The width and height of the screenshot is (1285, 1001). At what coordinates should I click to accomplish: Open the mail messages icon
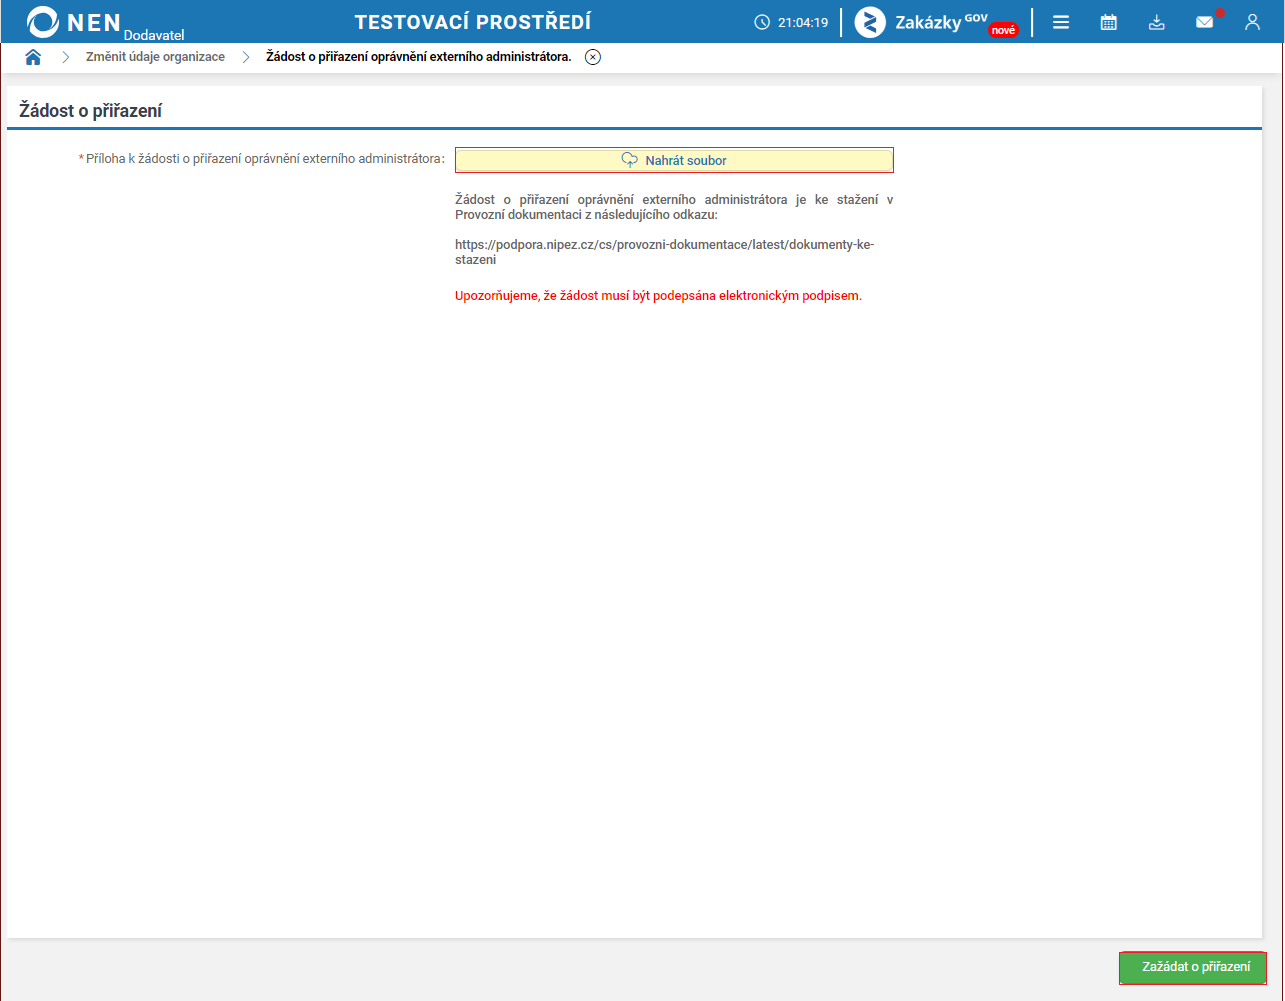pos(1205,22)
